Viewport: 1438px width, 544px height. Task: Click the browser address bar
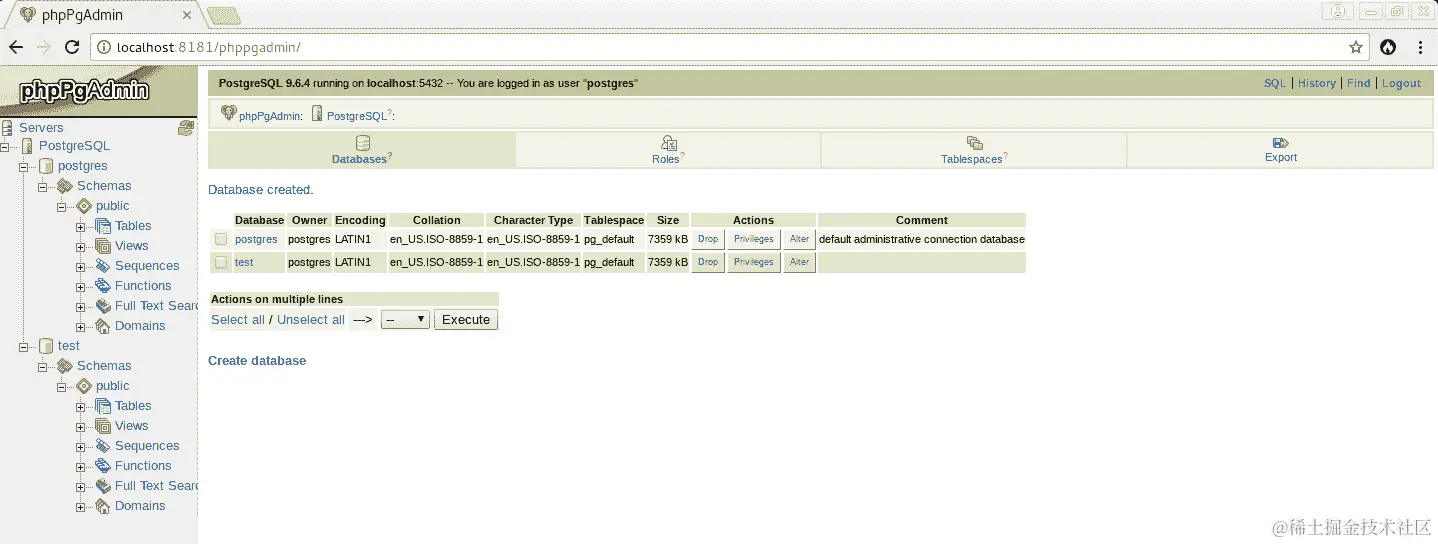tap(728, 47)
